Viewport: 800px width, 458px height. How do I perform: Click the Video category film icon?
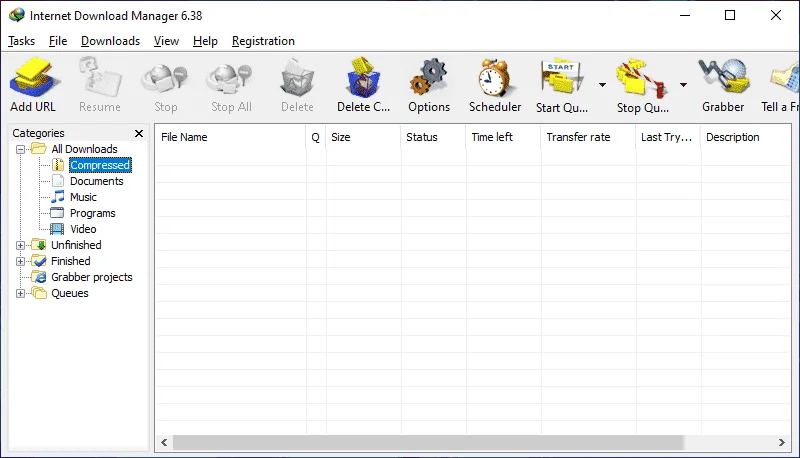pyautogui.click(x=57, y=229)
